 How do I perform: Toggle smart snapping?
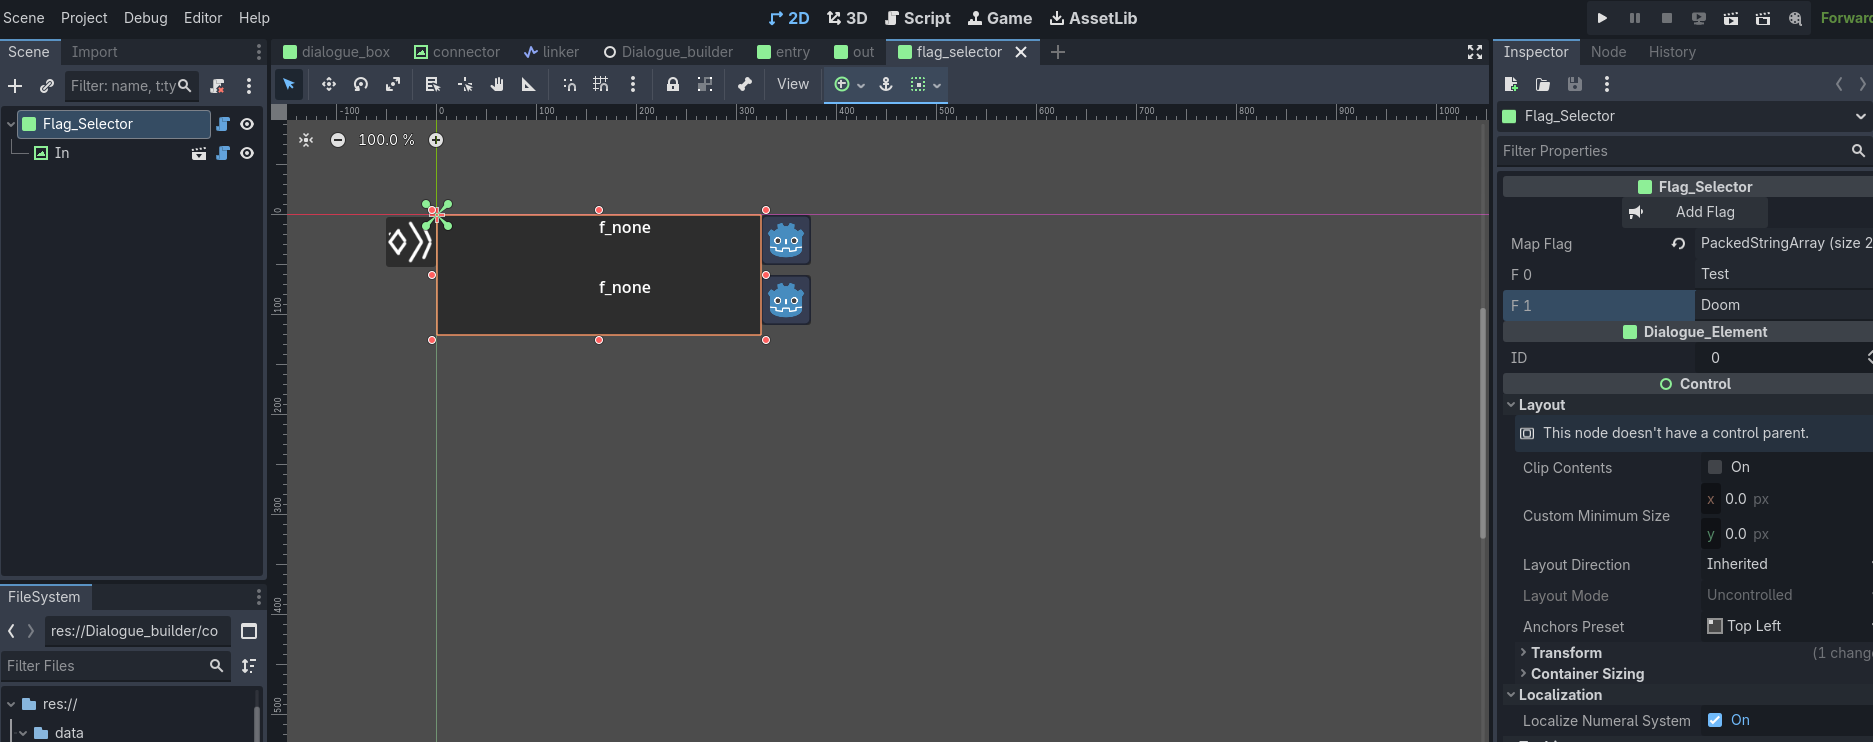569,85
